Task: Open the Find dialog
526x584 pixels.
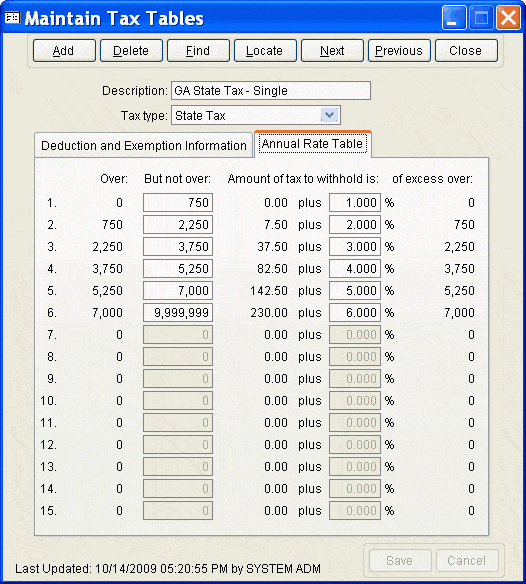Action: (198, 51)
